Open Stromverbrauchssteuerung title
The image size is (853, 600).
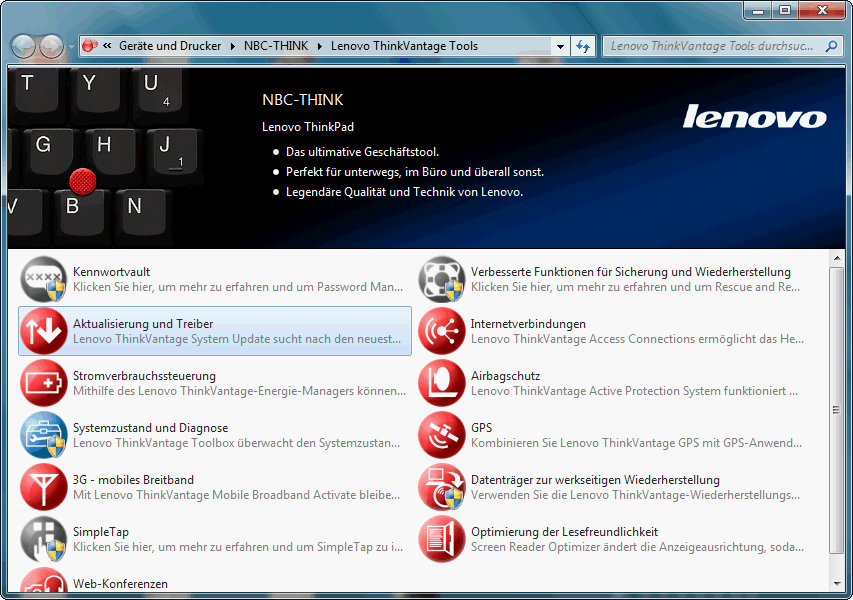pos(144,376)
